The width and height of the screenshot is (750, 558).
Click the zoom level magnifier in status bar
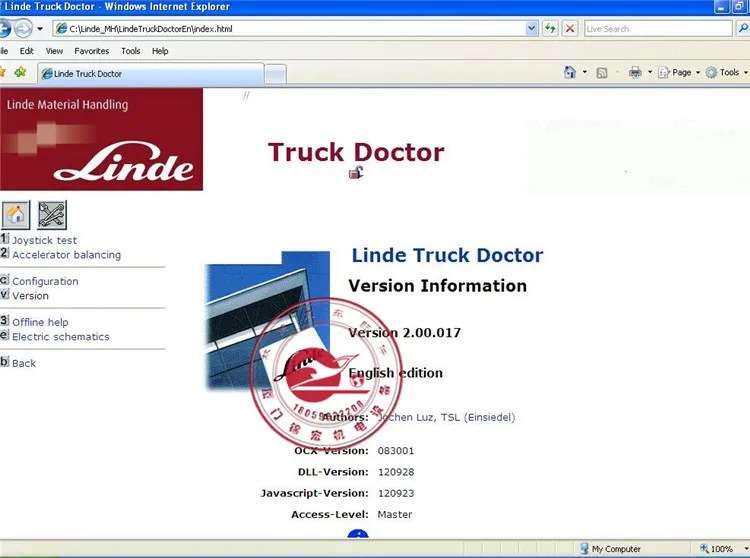[x=704, y=548]
